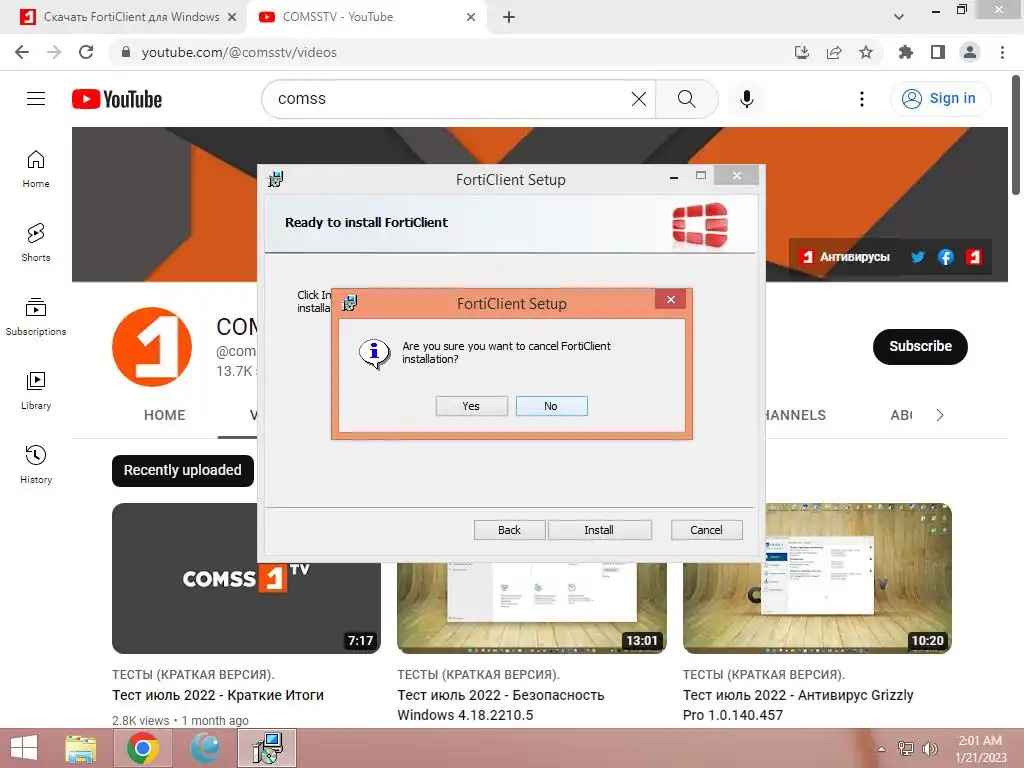Open Chrome profile avatar
The image size is (1024, 768).
[970, 52]
